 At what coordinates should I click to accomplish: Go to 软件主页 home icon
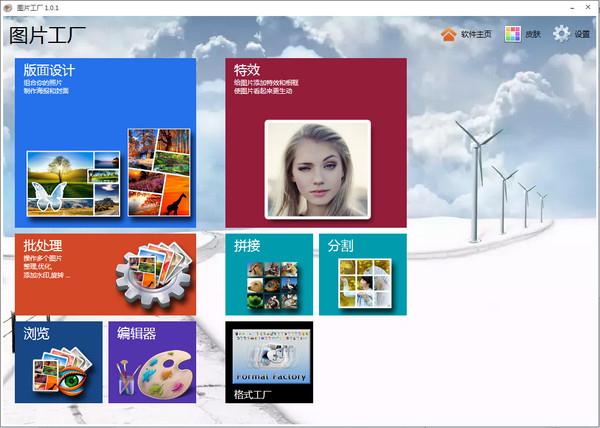pos(448,35)
